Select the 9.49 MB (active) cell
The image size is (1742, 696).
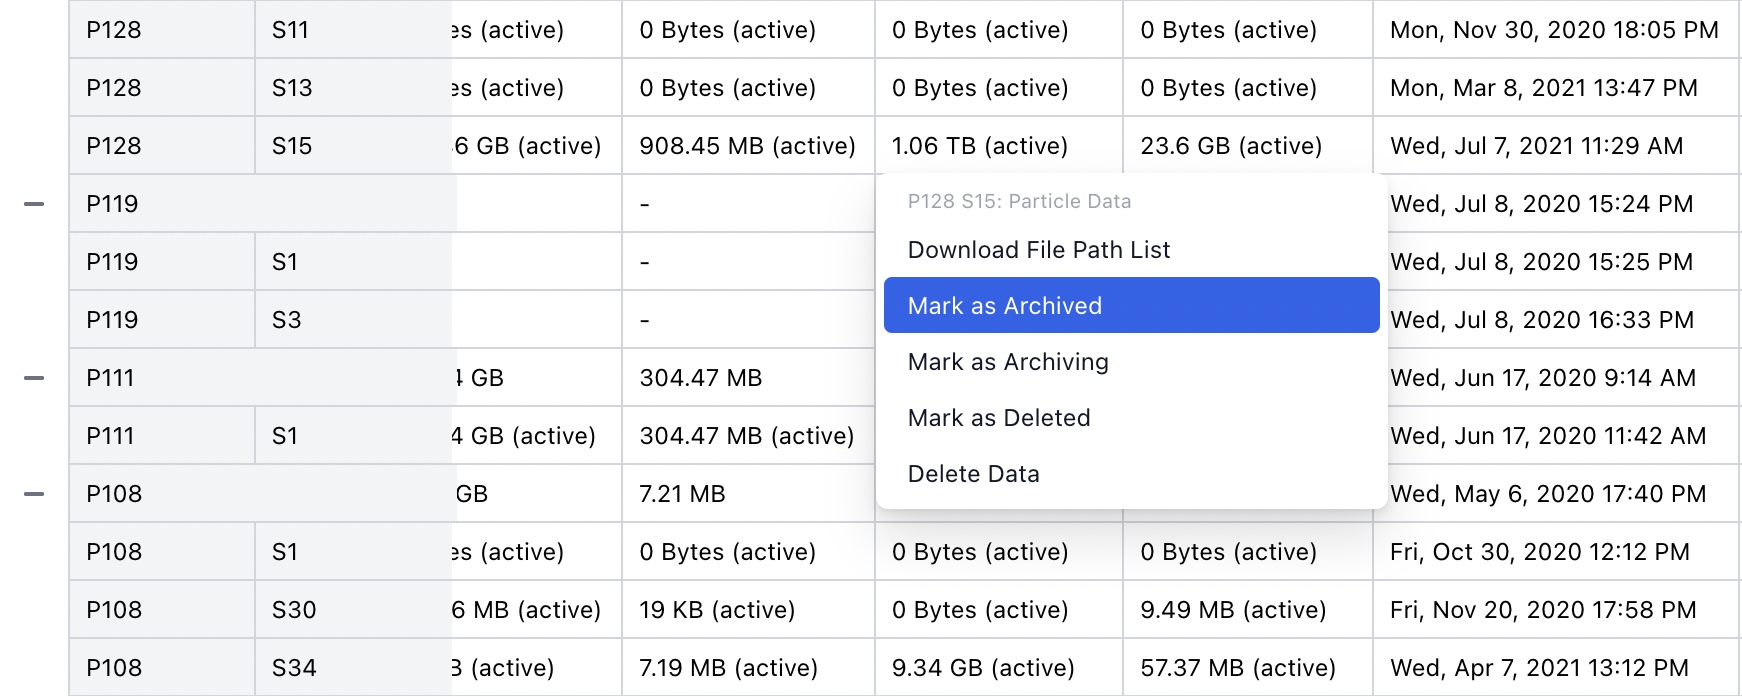(1232, 610)
